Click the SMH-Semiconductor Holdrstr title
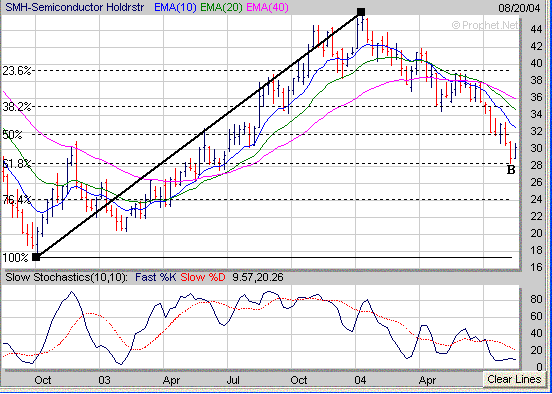Viewport: 552px width, 394px height. click(x=75, y=7)
